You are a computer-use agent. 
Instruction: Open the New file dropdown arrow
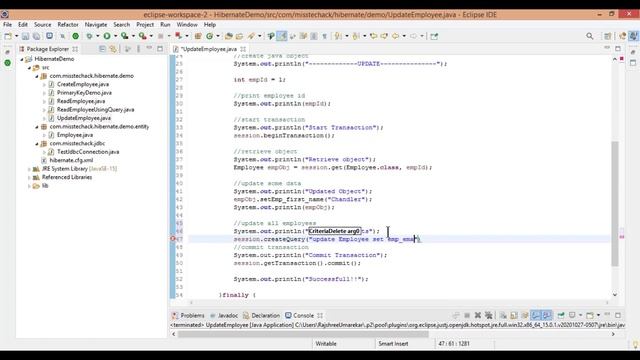(x=16, y=36)
